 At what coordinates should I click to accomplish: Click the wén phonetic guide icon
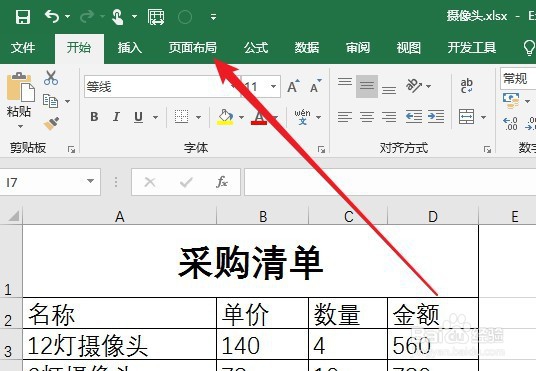pos(303,117)
